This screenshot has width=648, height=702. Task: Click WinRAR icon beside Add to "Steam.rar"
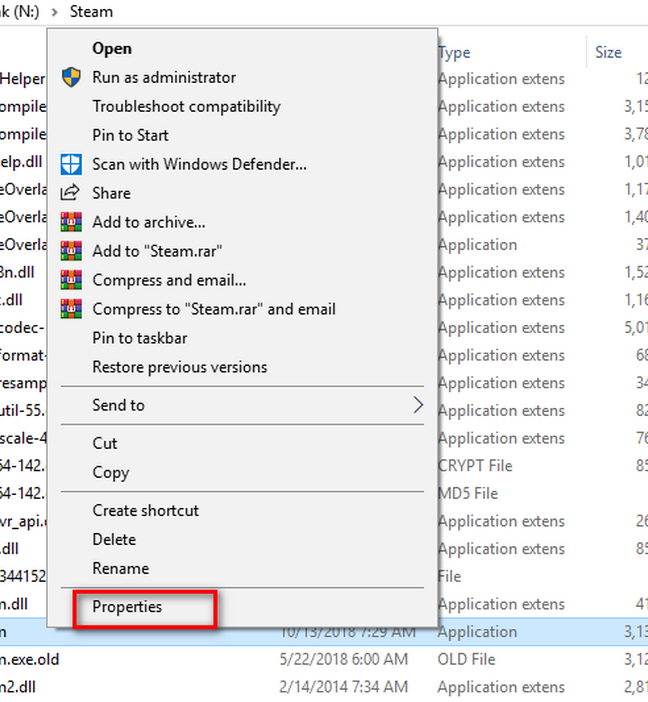(71, 251)
